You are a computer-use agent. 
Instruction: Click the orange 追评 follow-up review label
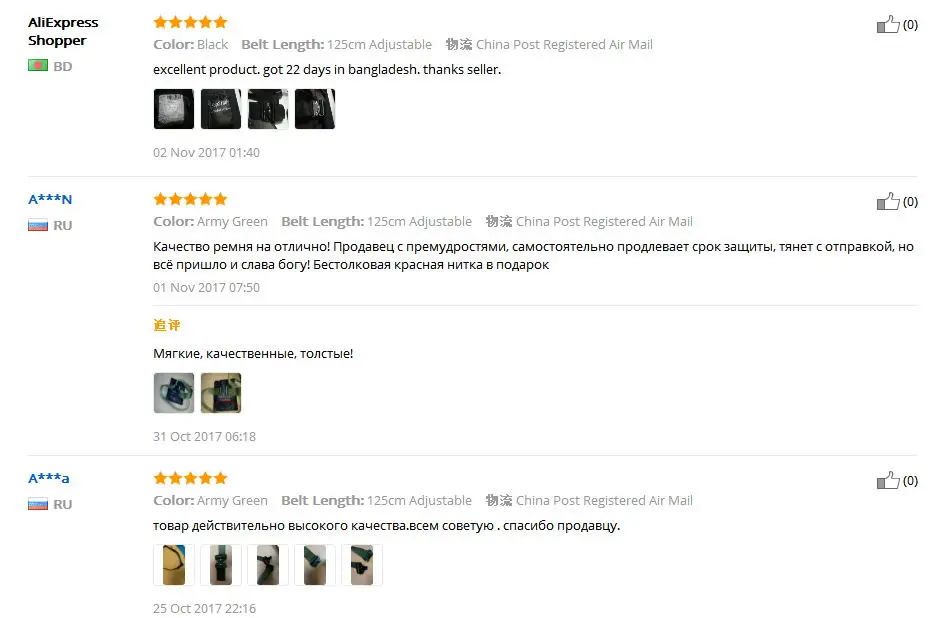click(167, 325)
